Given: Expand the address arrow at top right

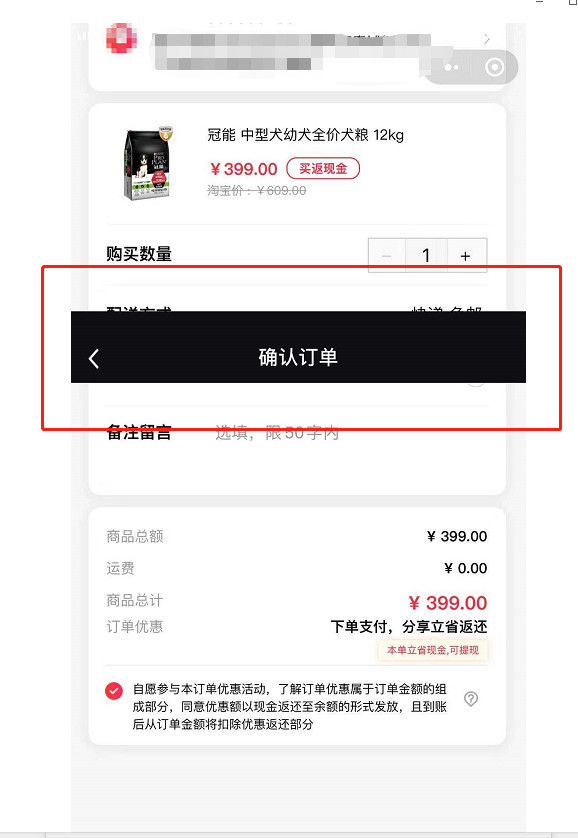Looking at the screenshot, I should 486,39.
